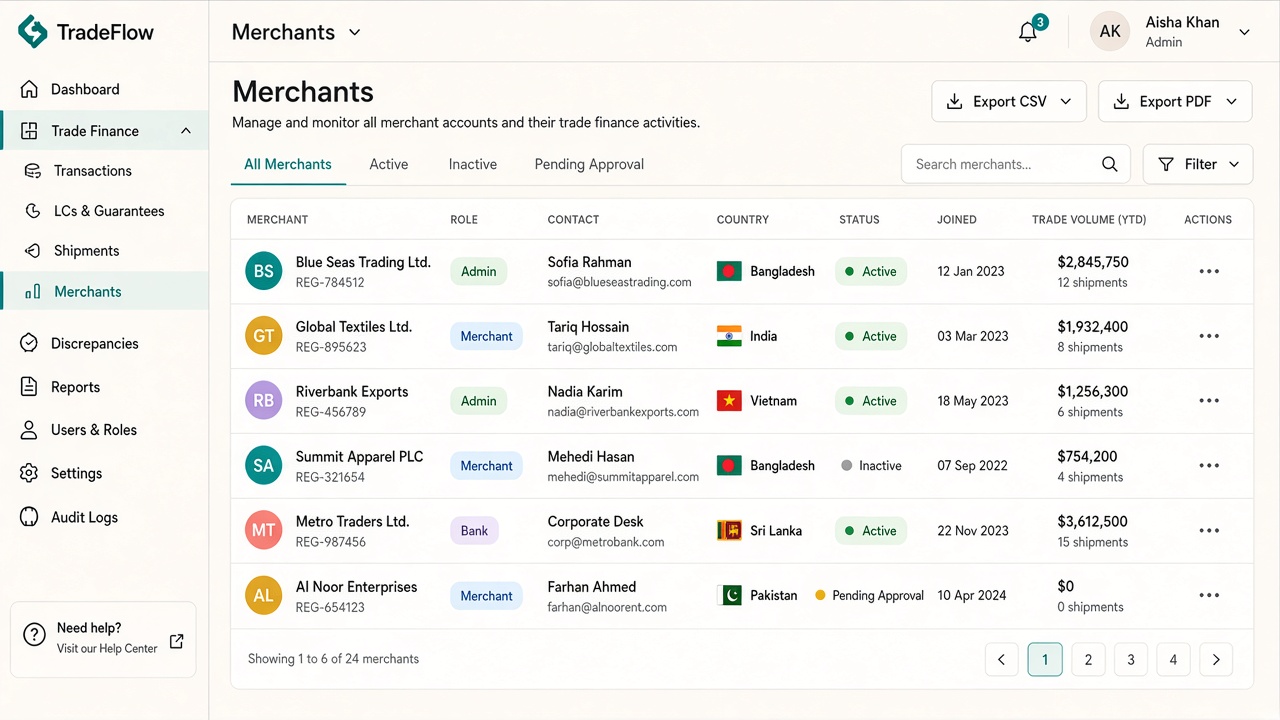Viewport: 1280px width, 720px height.
Task: Open the Merchants header dropdown
Action: pos(296,32)
